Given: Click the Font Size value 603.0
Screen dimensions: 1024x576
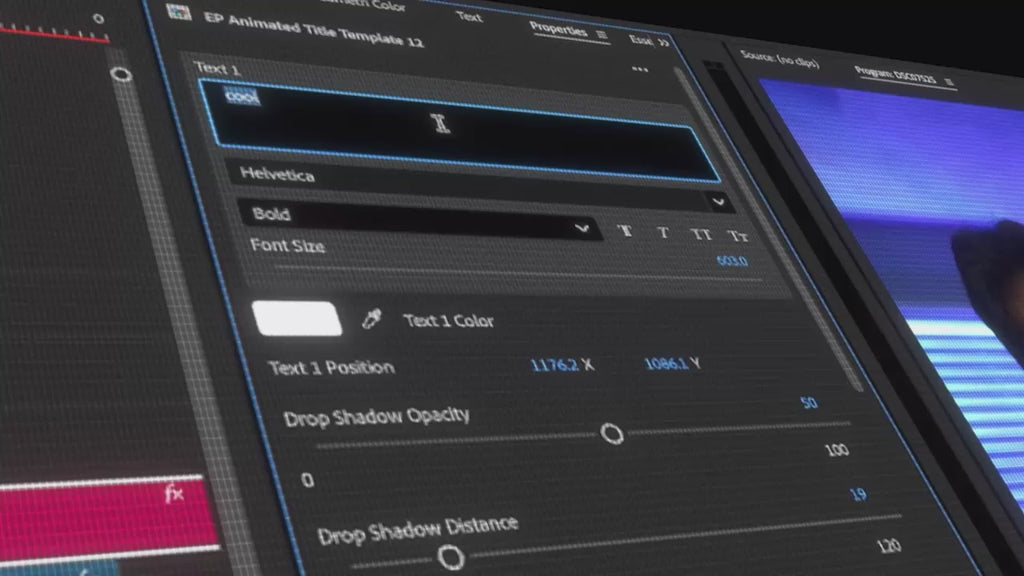Looking at the screenshot, I should point(731,262).
